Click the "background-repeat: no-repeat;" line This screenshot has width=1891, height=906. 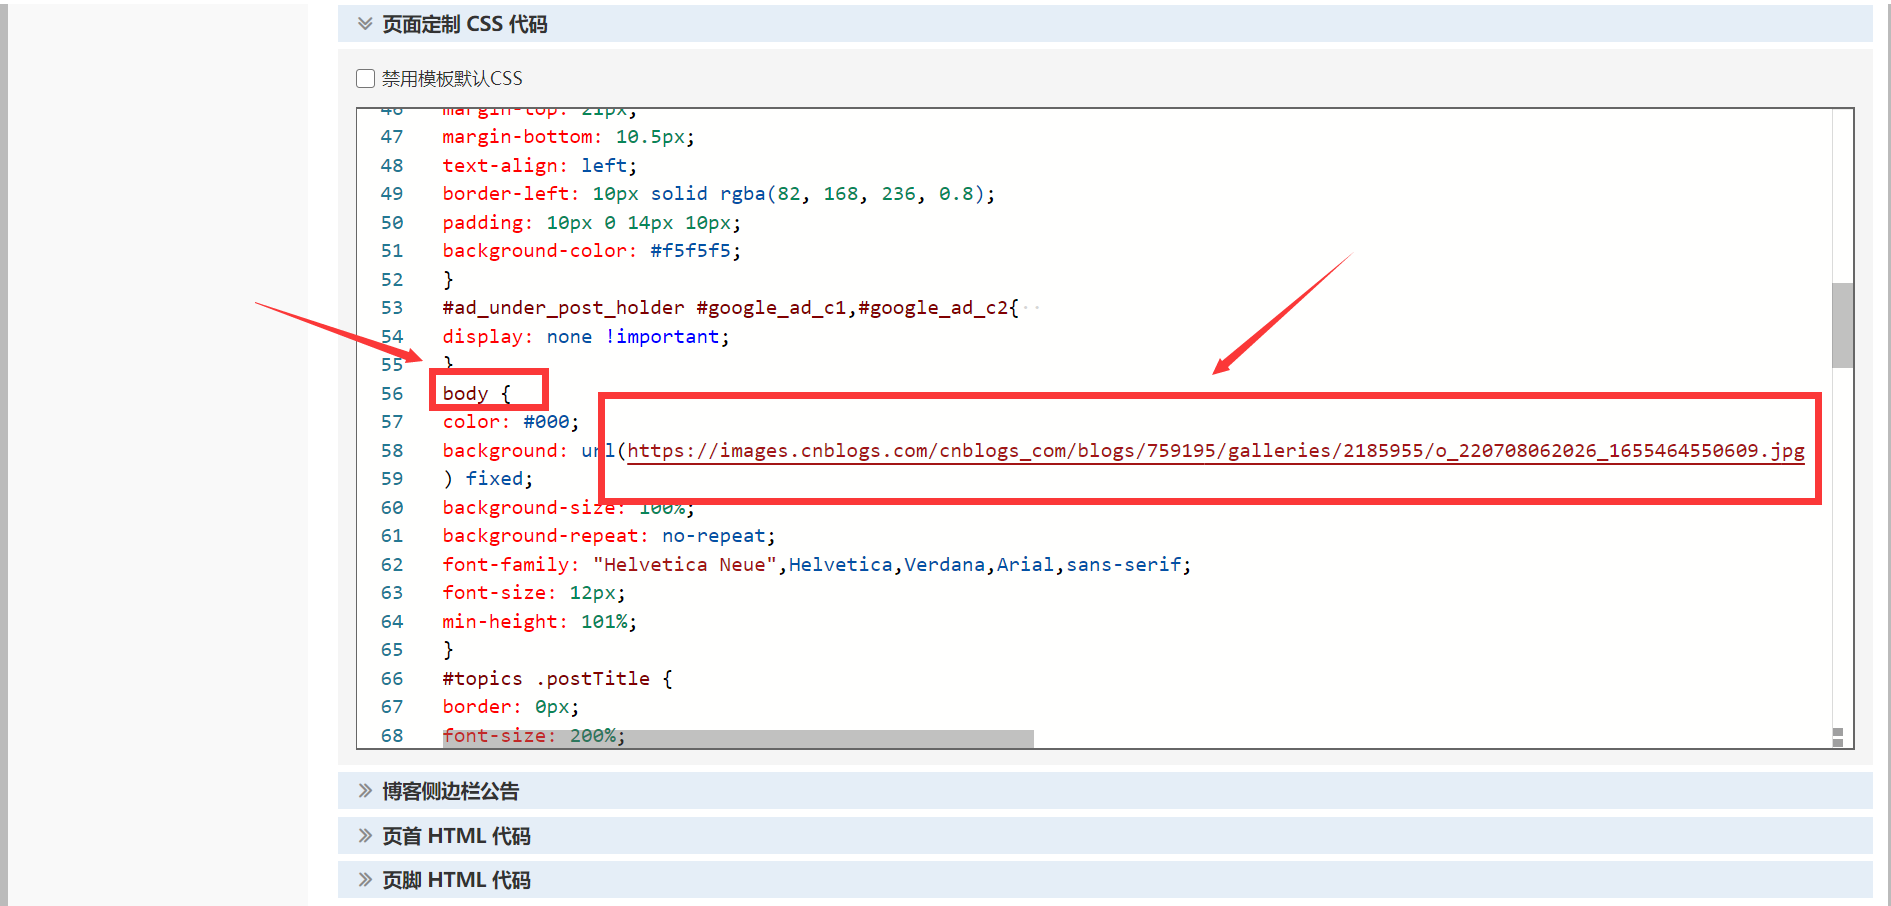pos(608,536)
